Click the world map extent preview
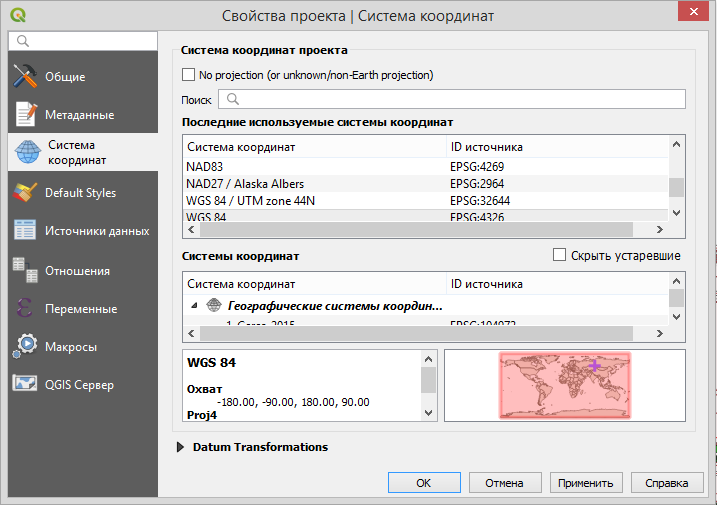The height and width of the screenshot is (505, 717). [564, 384]
